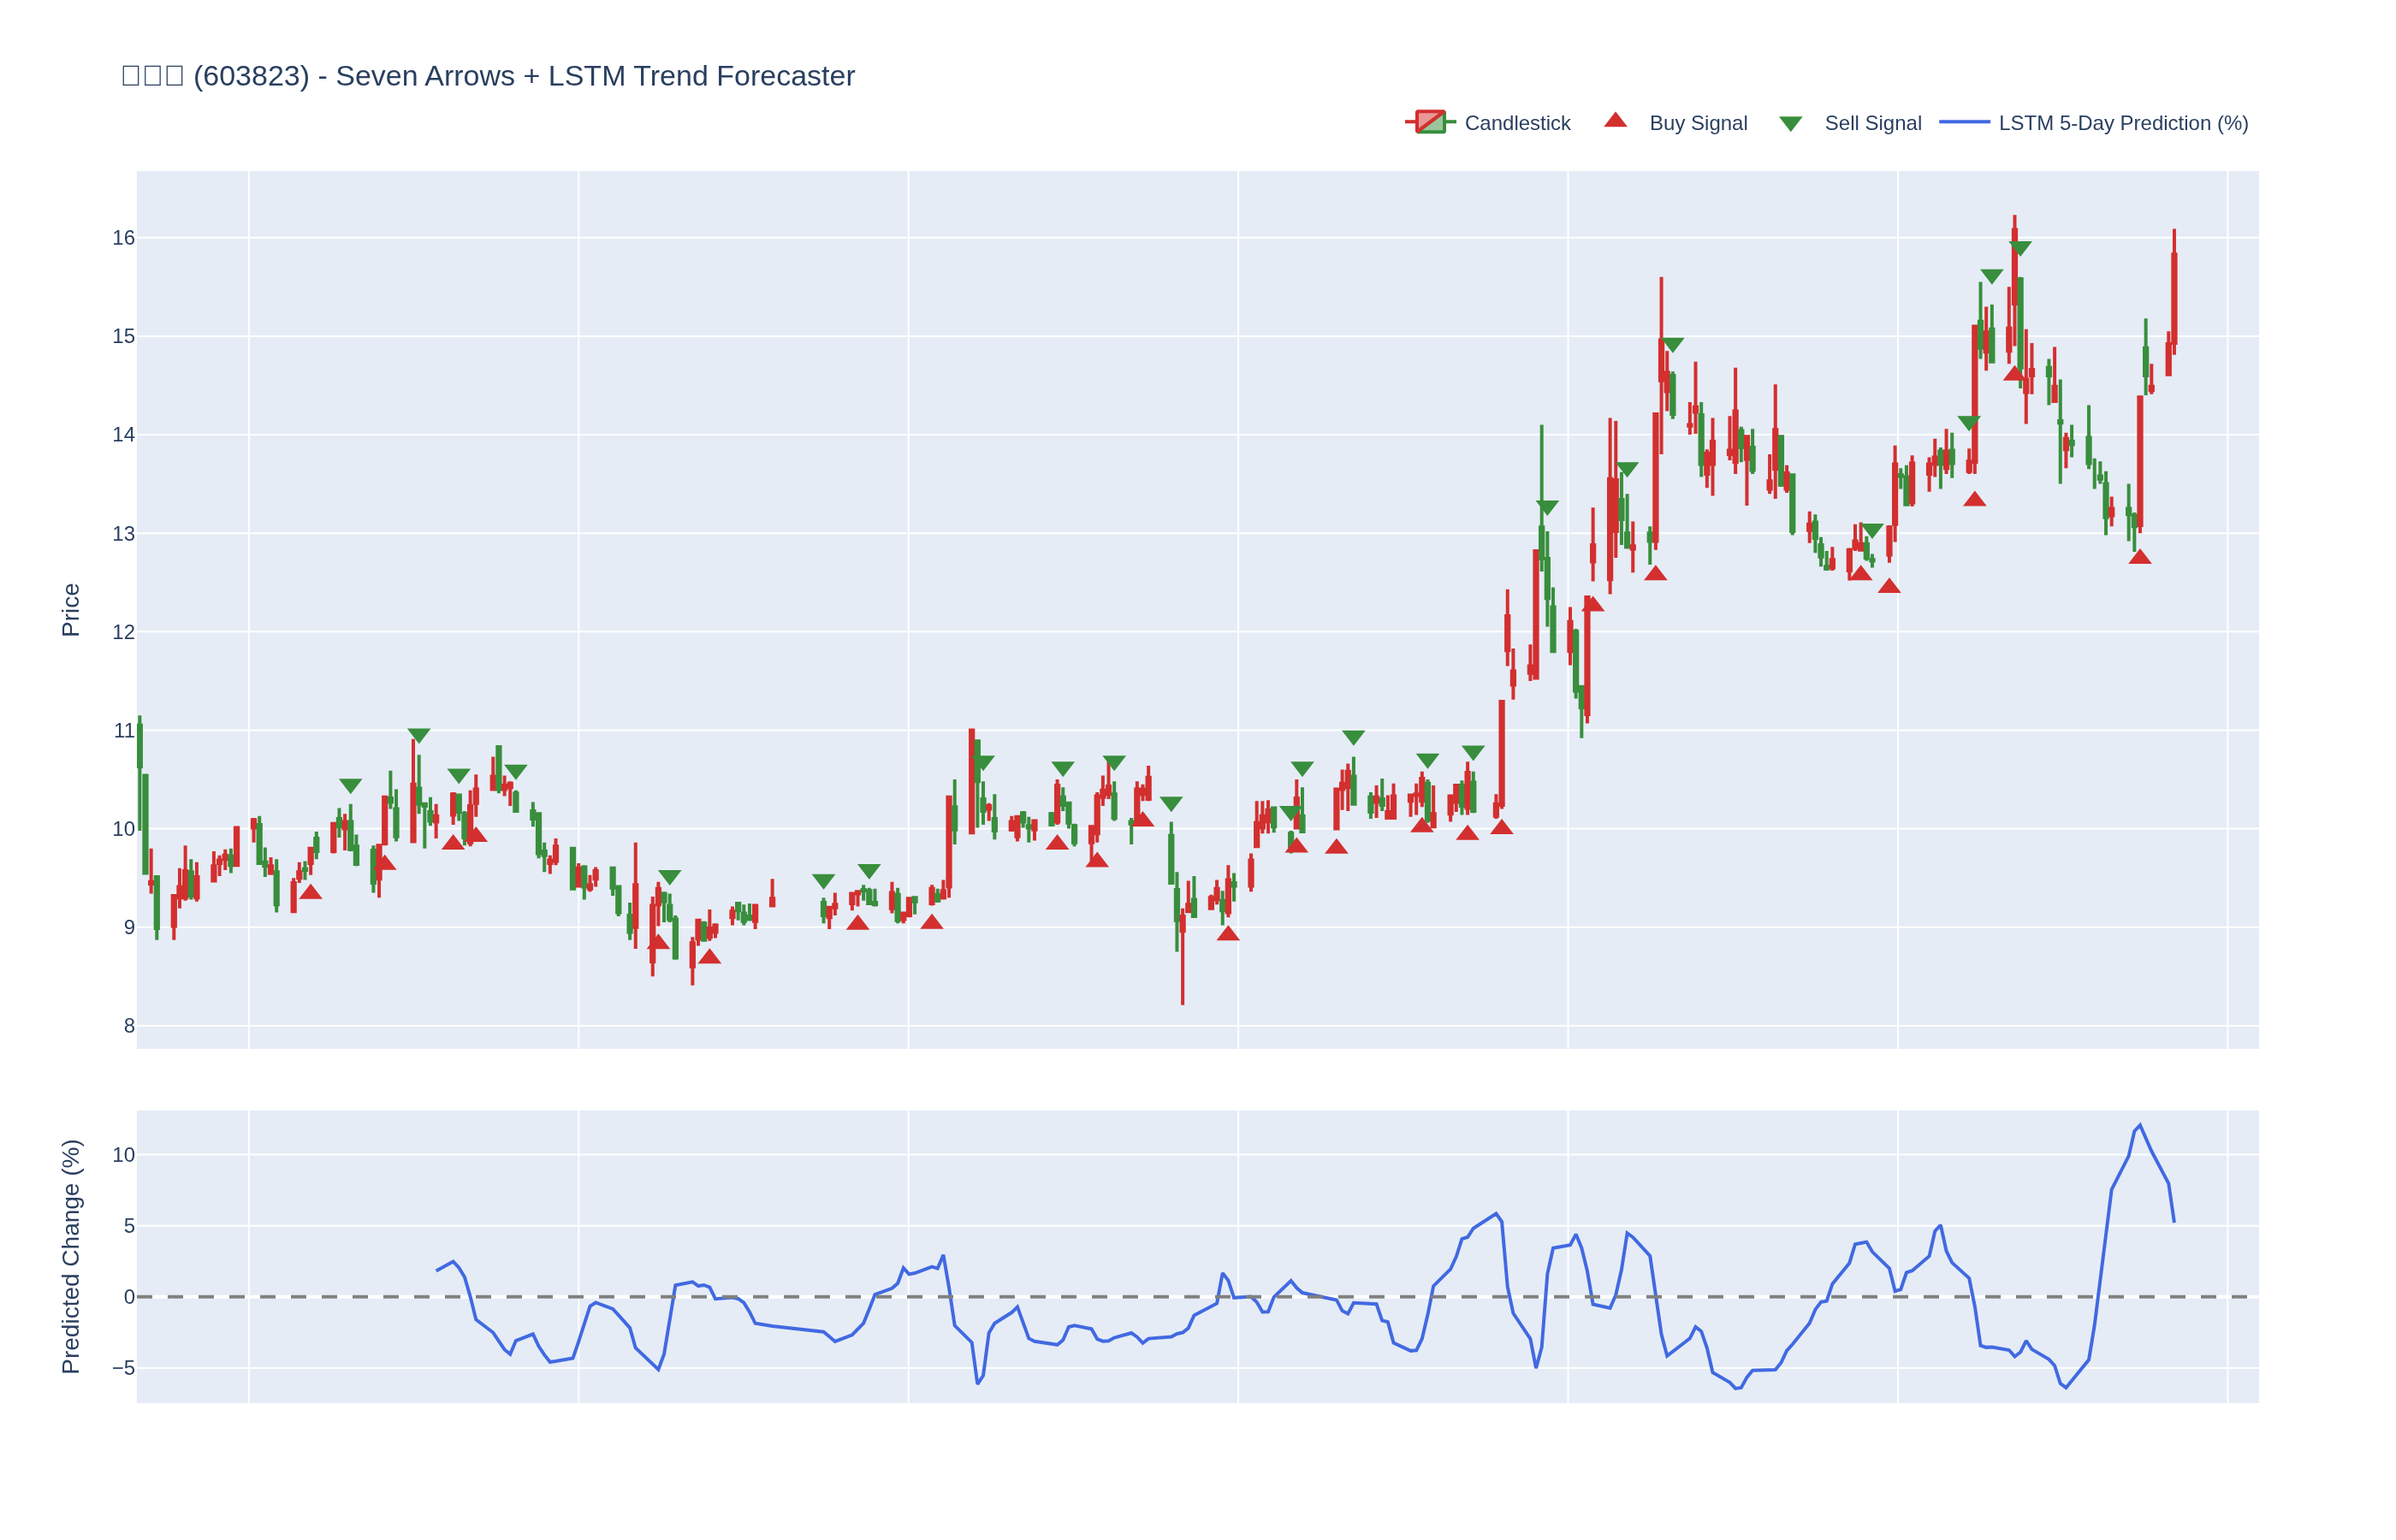Click the Candlestick legend icon
This screenshot has width=2396, height=1540.
coord(1430,123)
